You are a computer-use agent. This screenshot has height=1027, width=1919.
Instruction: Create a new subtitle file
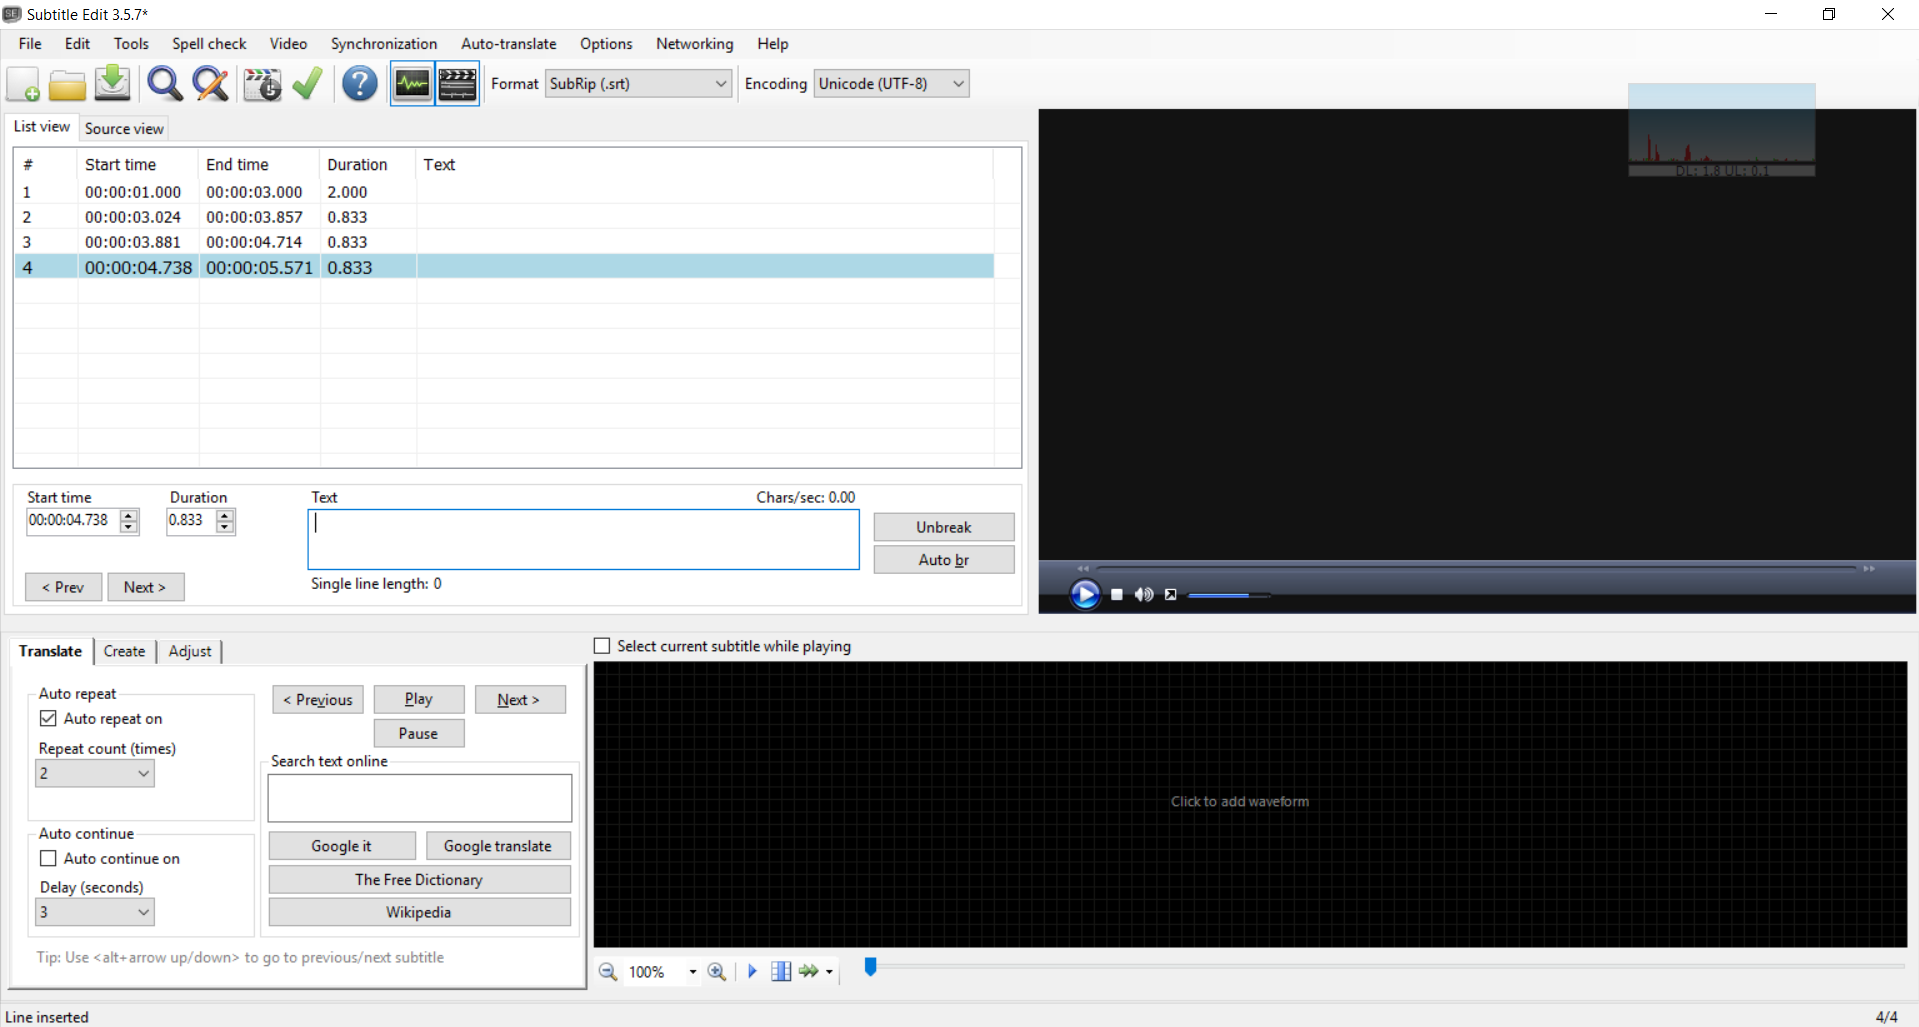(22, 84)
